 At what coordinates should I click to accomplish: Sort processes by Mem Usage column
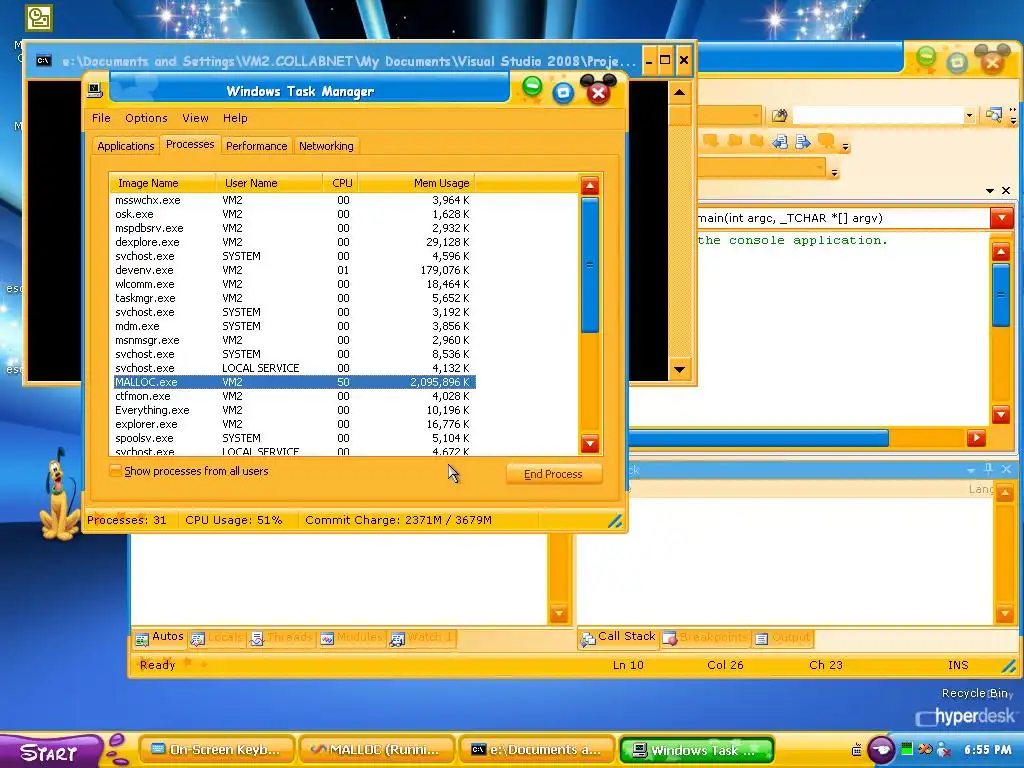[x=416, y=183]
